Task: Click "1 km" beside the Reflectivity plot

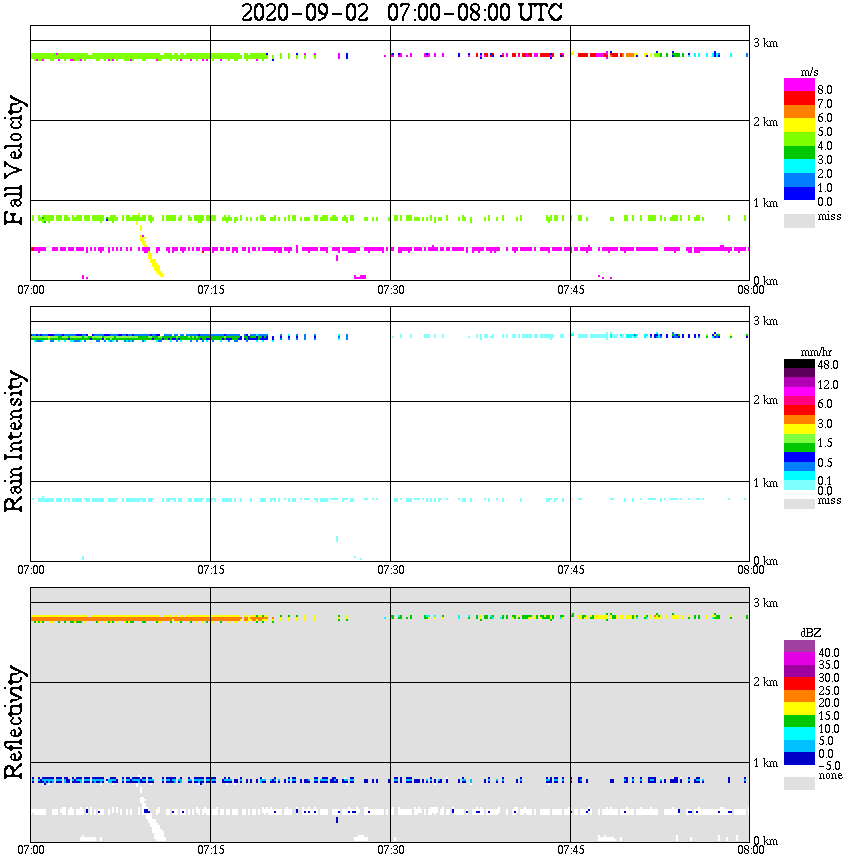Action: pos(766,763)
